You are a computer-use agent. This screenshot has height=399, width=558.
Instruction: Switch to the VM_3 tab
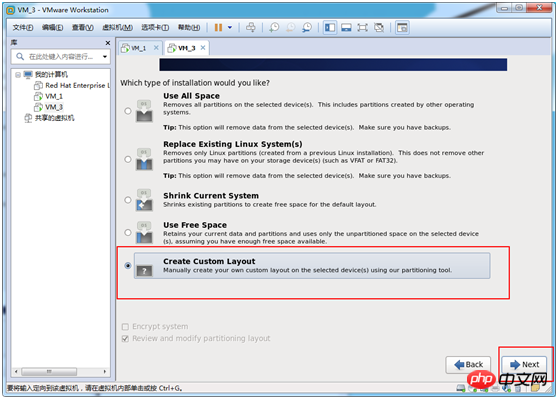click(186, 48)
